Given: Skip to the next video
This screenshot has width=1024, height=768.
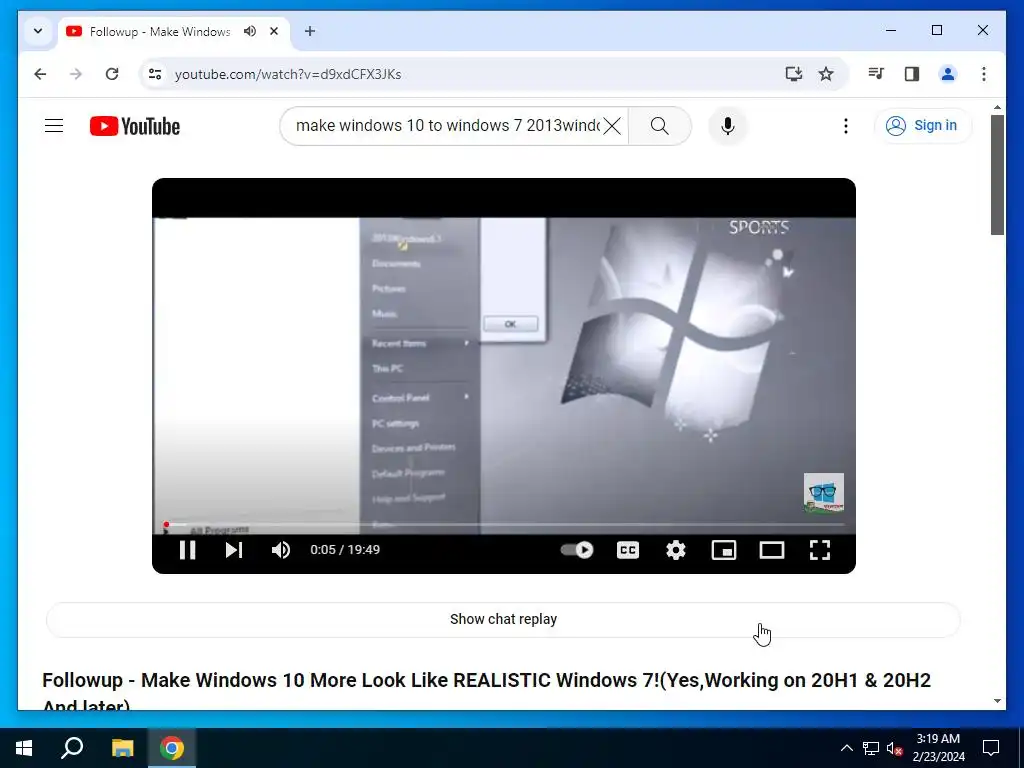Looking at the screenshot, I should click(x=234, y=550).
